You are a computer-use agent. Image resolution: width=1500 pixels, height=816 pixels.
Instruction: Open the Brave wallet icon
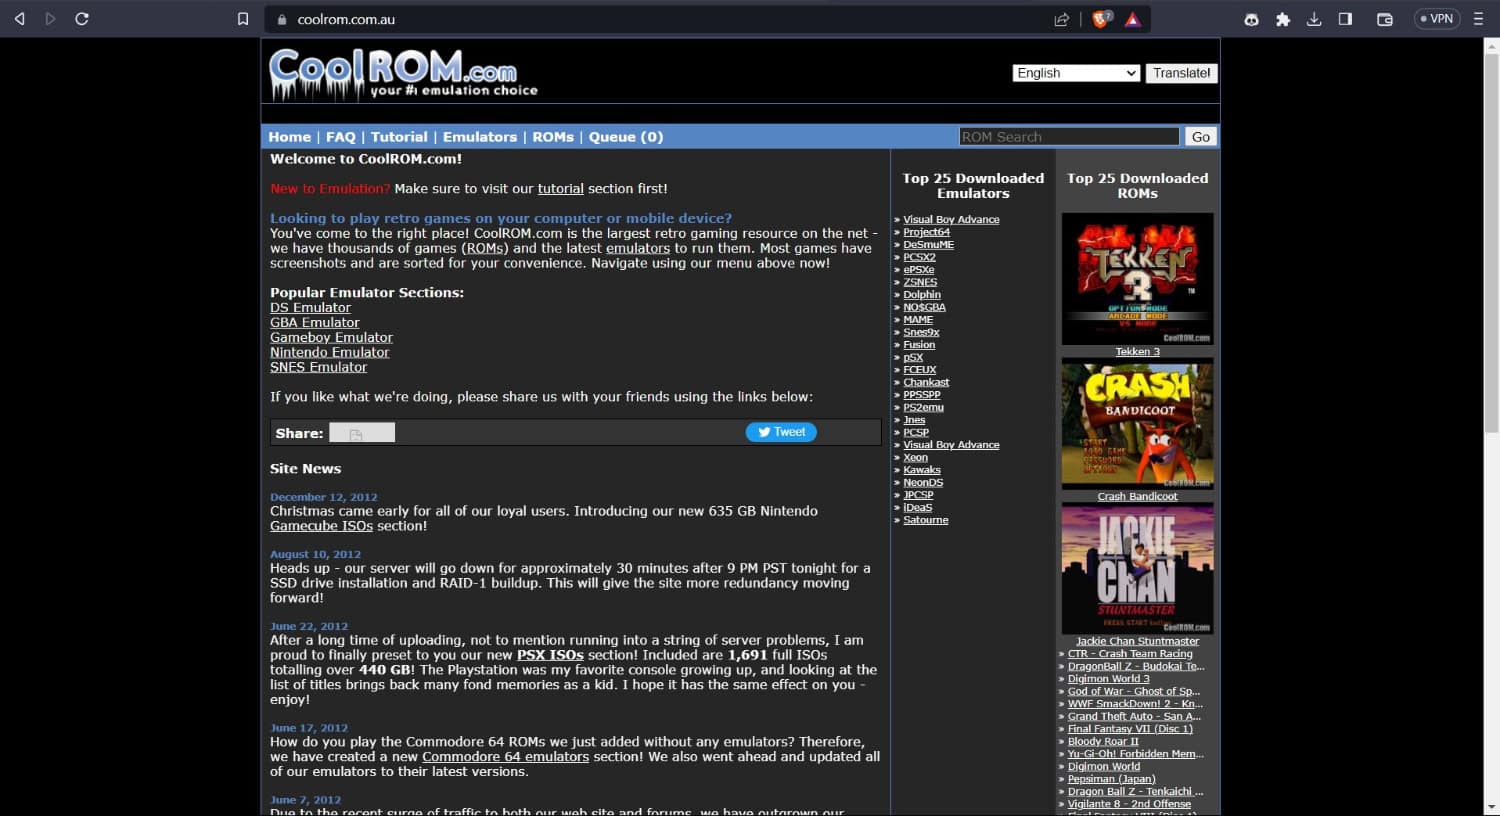[1384, 19]
